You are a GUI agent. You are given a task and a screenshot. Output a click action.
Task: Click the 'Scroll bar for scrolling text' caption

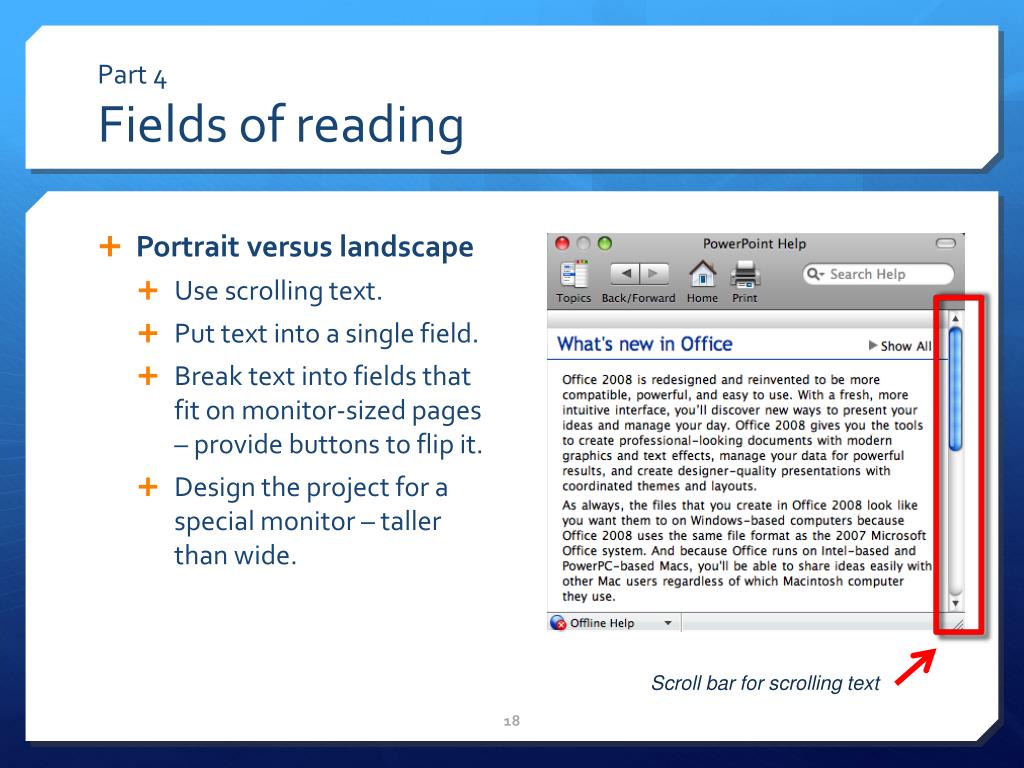[765, 683]
